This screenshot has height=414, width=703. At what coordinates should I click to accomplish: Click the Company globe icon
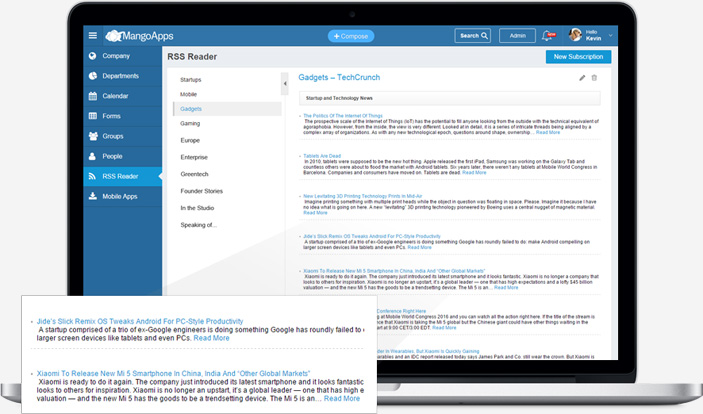(x=93, y=56)
